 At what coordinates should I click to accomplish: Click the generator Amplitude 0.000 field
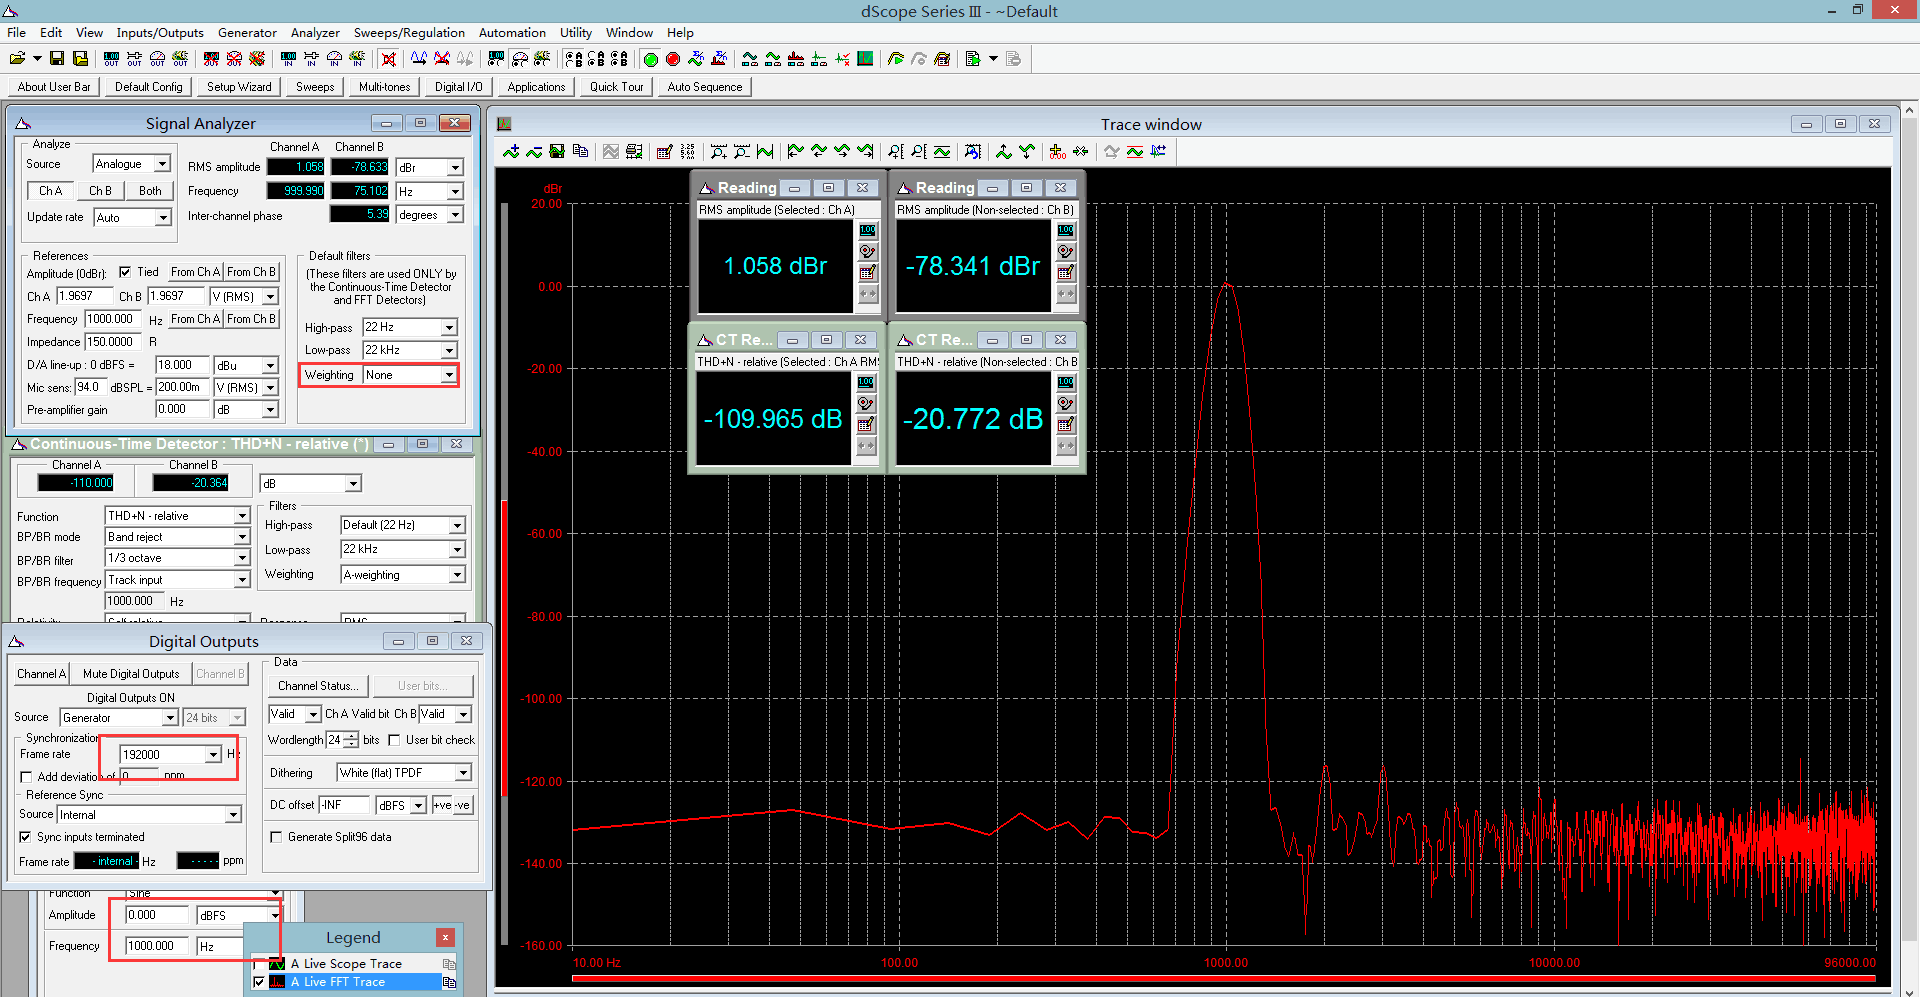click(157, 915)
